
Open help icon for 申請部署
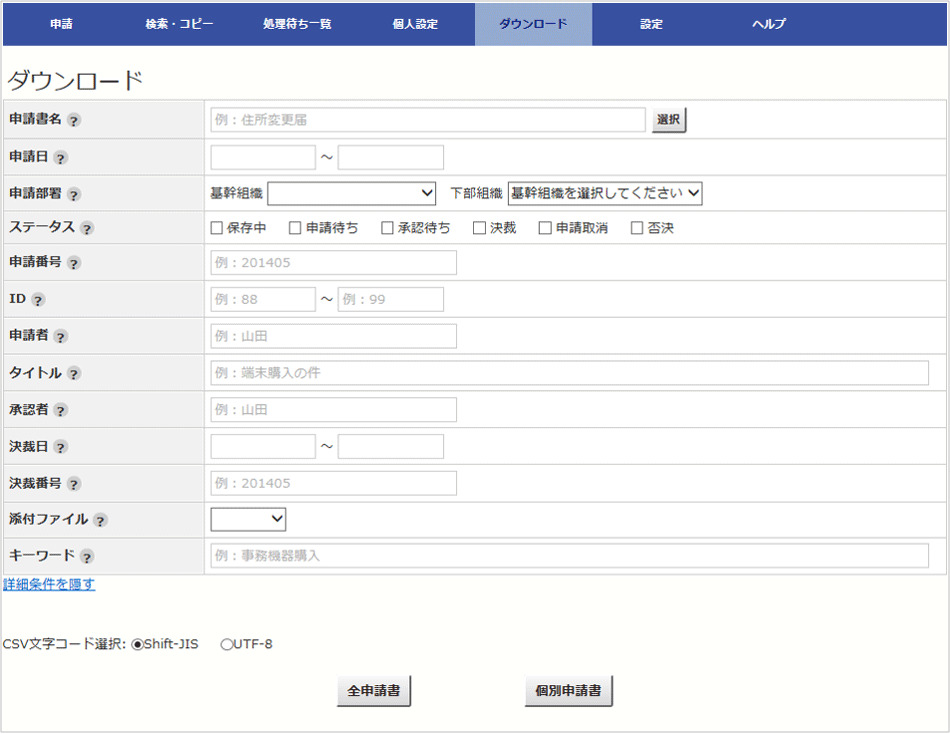74,195
